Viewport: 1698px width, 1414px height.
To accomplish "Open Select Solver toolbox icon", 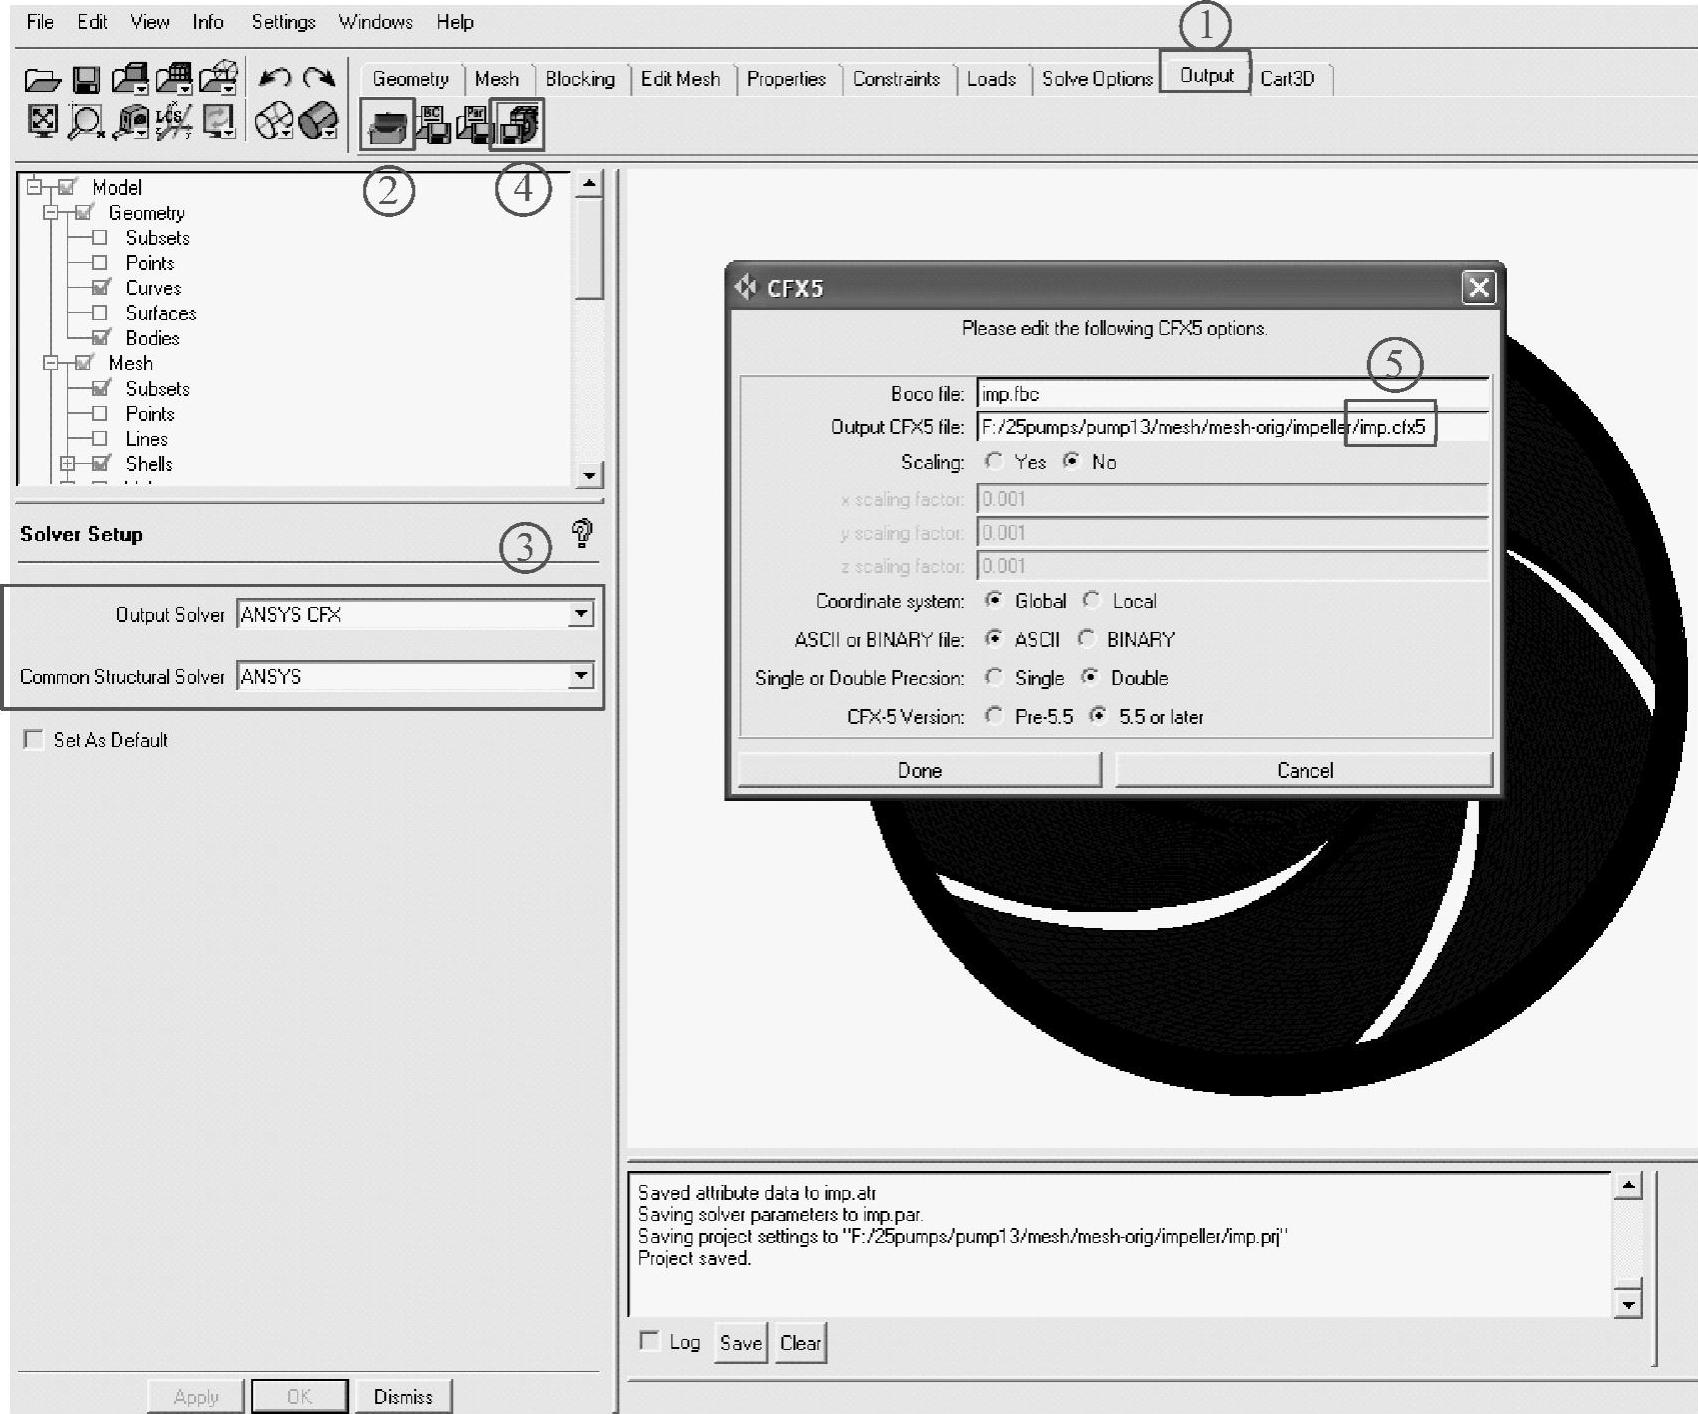I will 388,125.
